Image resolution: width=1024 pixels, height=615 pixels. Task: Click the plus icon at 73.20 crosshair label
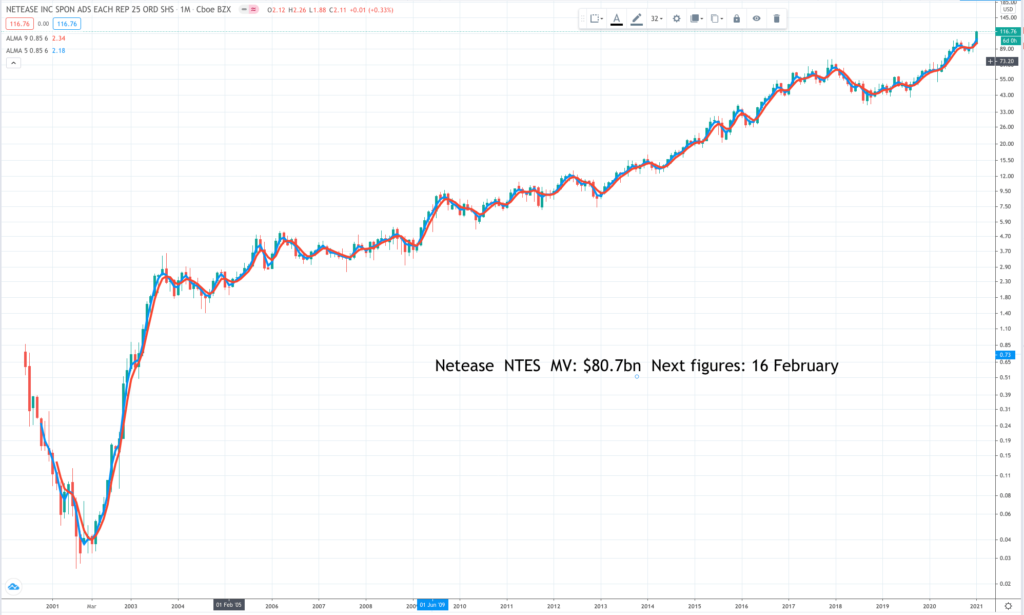[991, 61]
